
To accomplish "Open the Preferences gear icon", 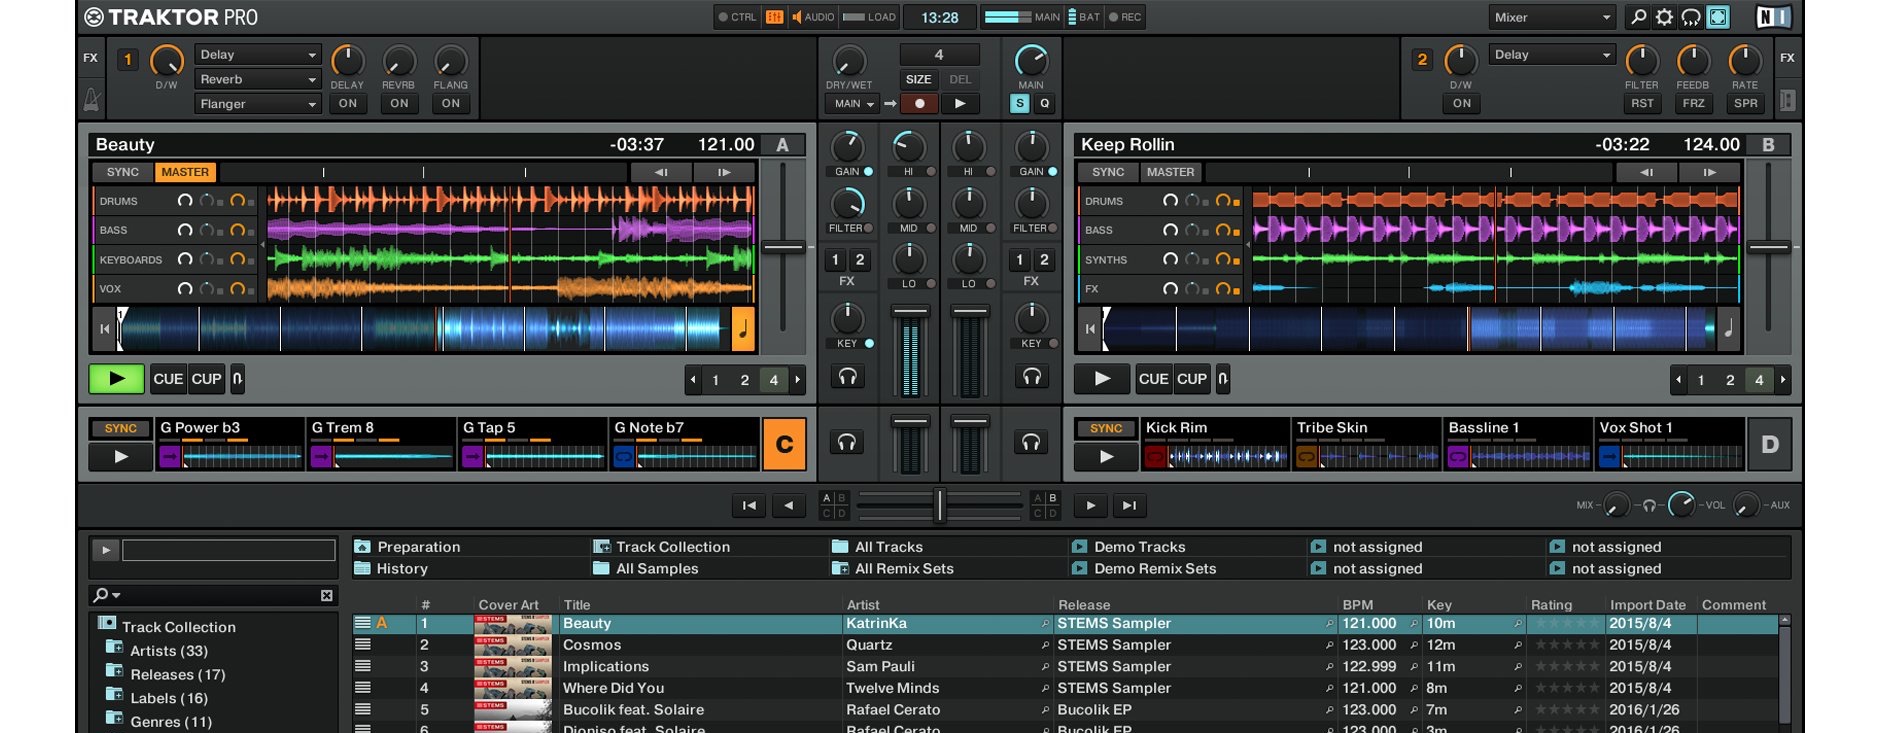I will tap(1664, 17).
